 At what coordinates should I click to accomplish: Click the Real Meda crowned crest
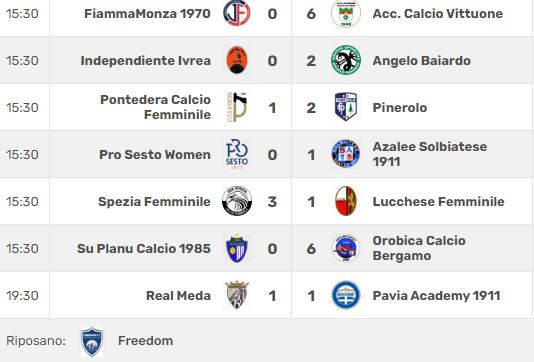pos(237,295)
